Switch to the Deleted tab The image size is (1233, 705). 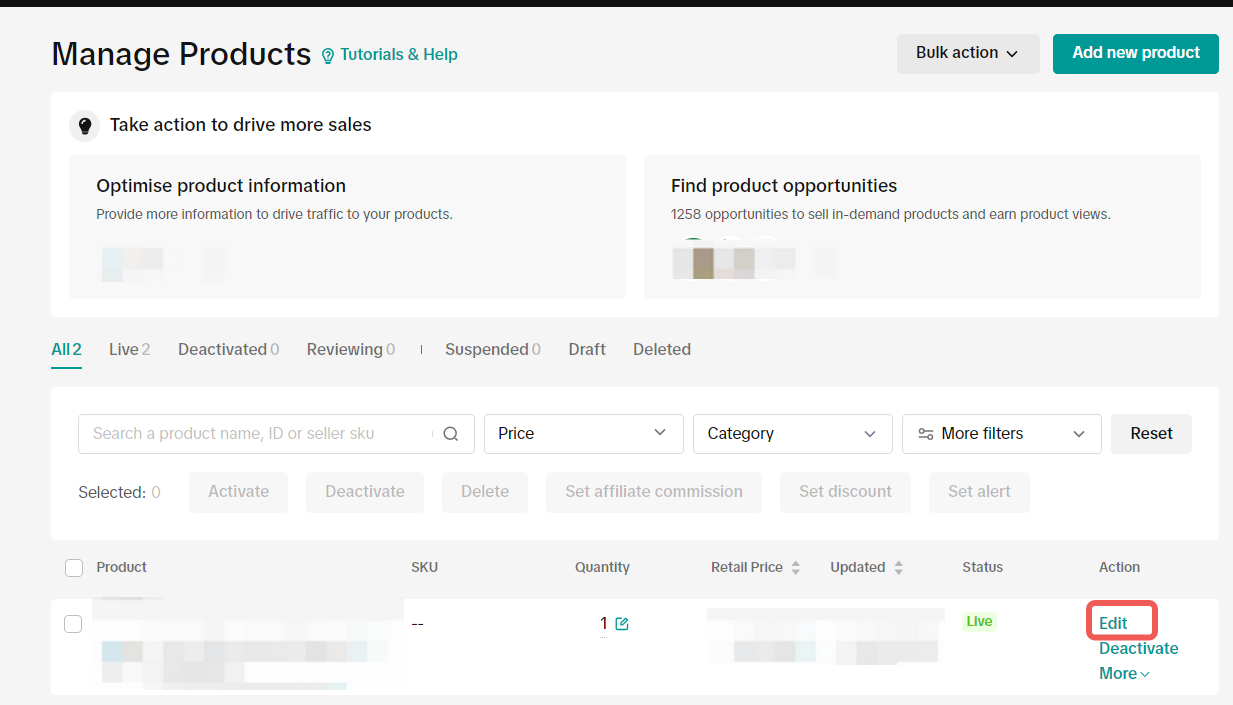tap(661, 349)
